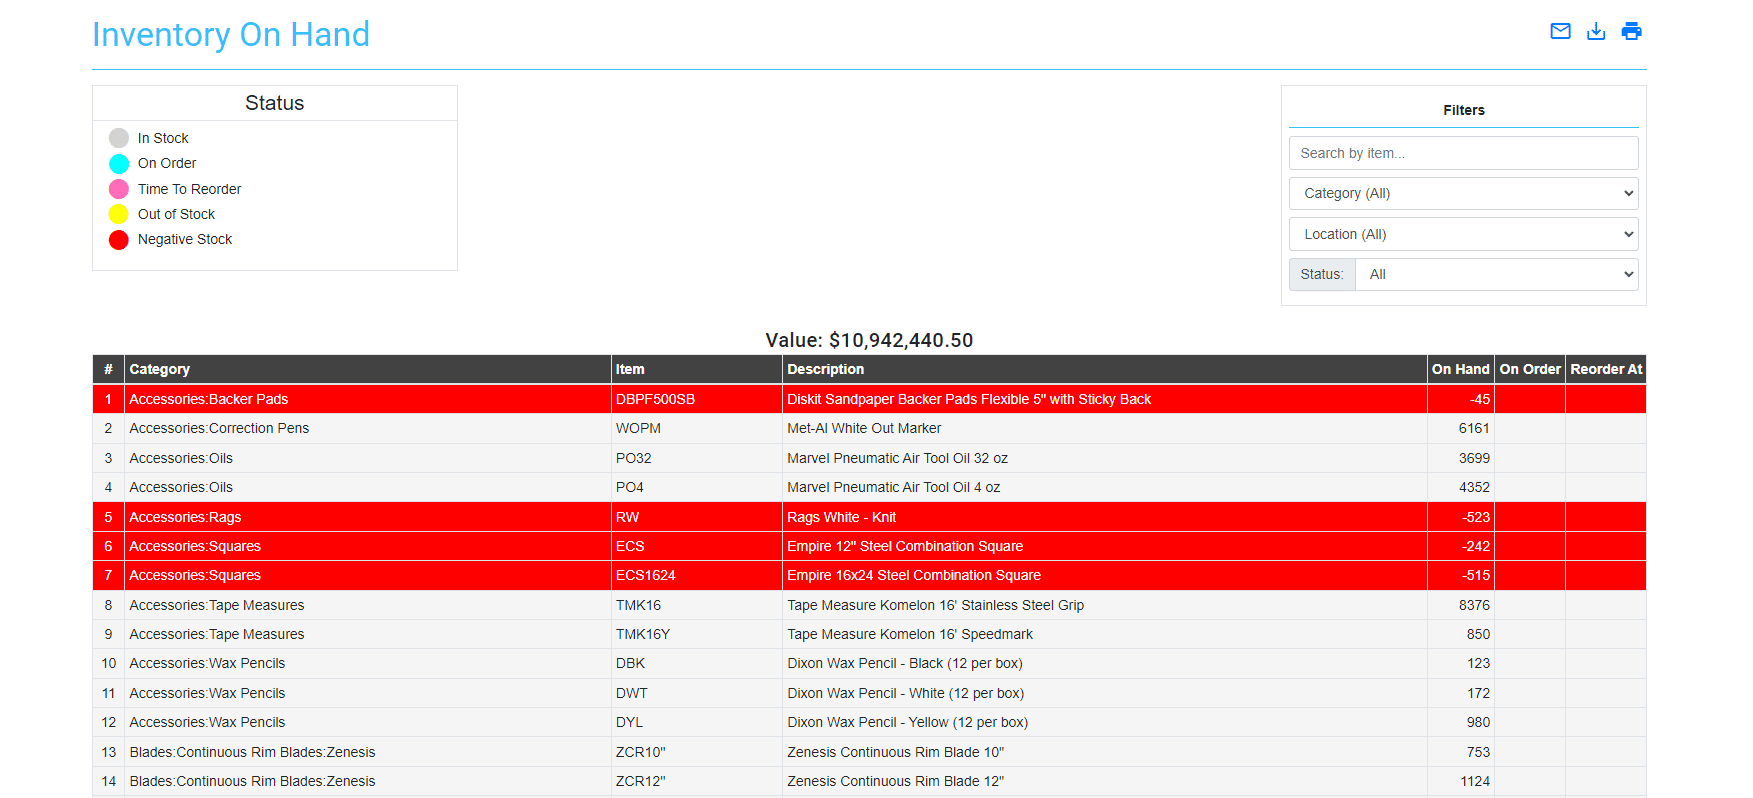Click the download report icon
The image size is (1753, 798).
(1596, 31)
